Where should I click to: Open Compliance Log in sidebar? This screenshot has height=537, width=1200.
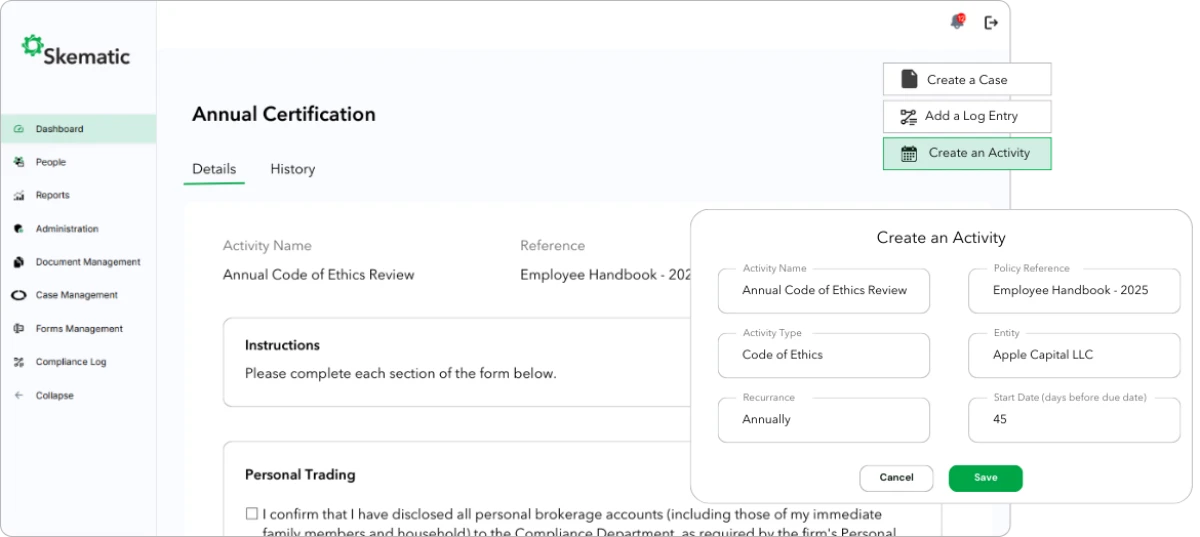click(x=70, y=362)
